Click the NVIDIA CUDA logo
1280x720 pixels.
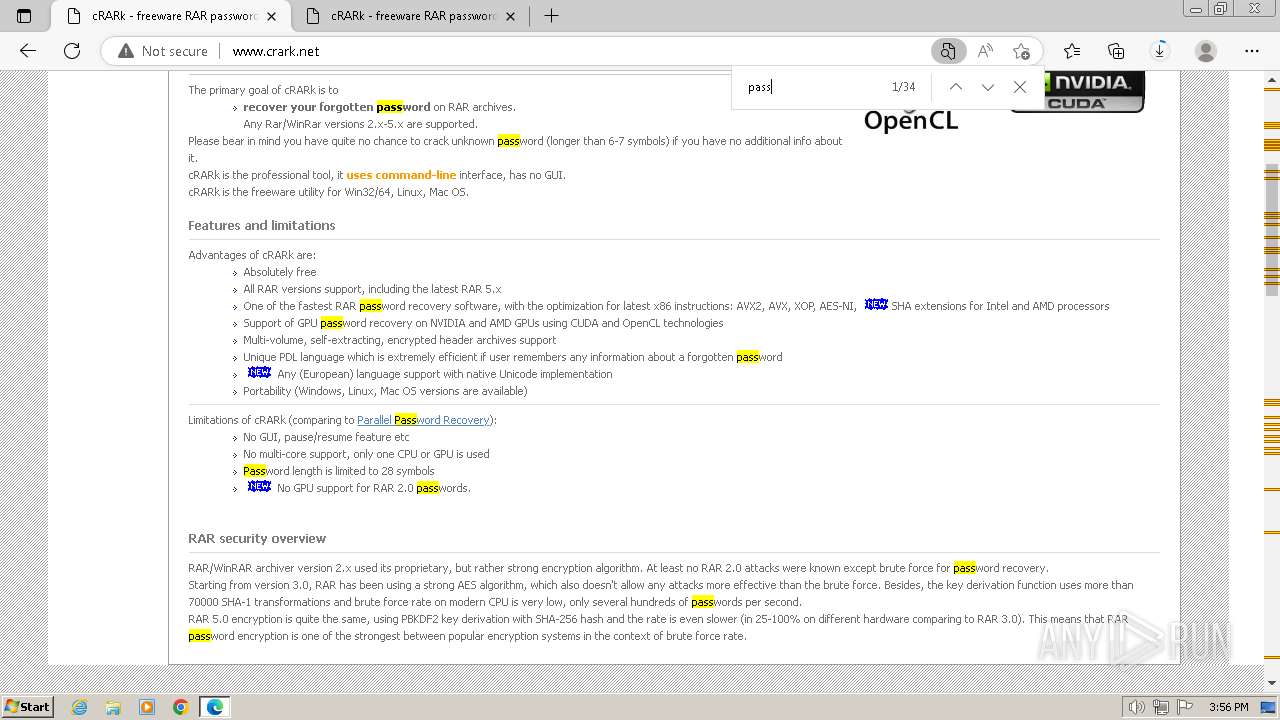(1077, 91)
